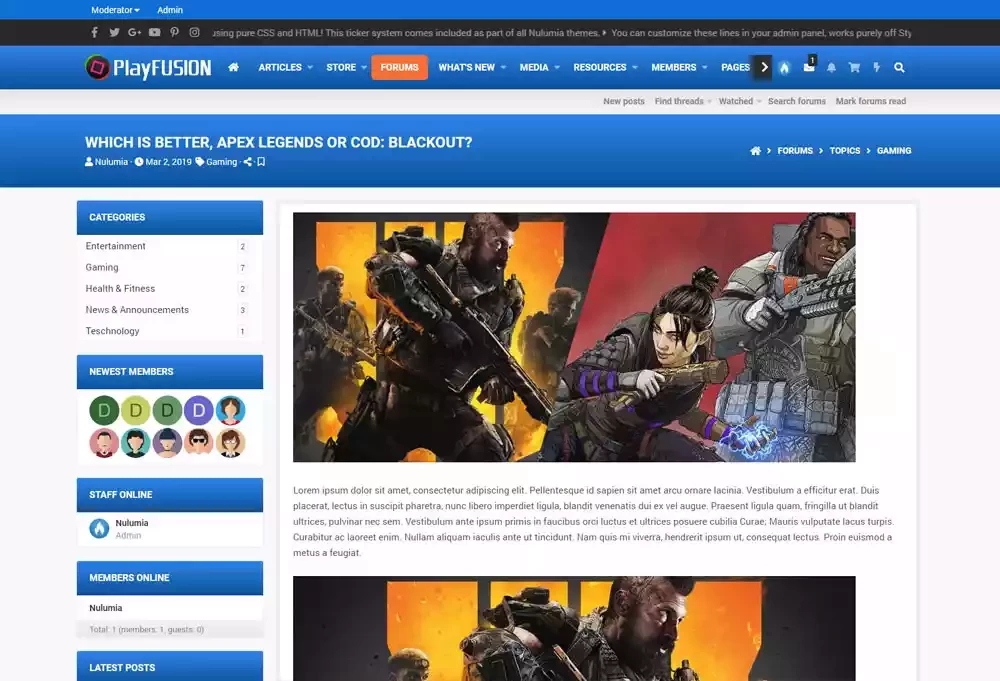
Task: Open the Forums breadcrumb
Action: (795, 150)
